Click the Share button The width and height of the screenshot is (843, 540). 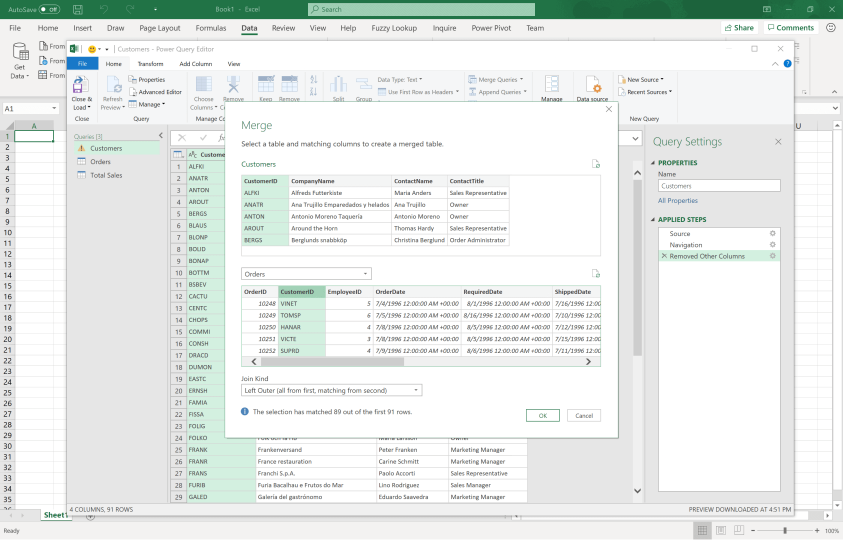pyautogui.click(x=739, y=27)
